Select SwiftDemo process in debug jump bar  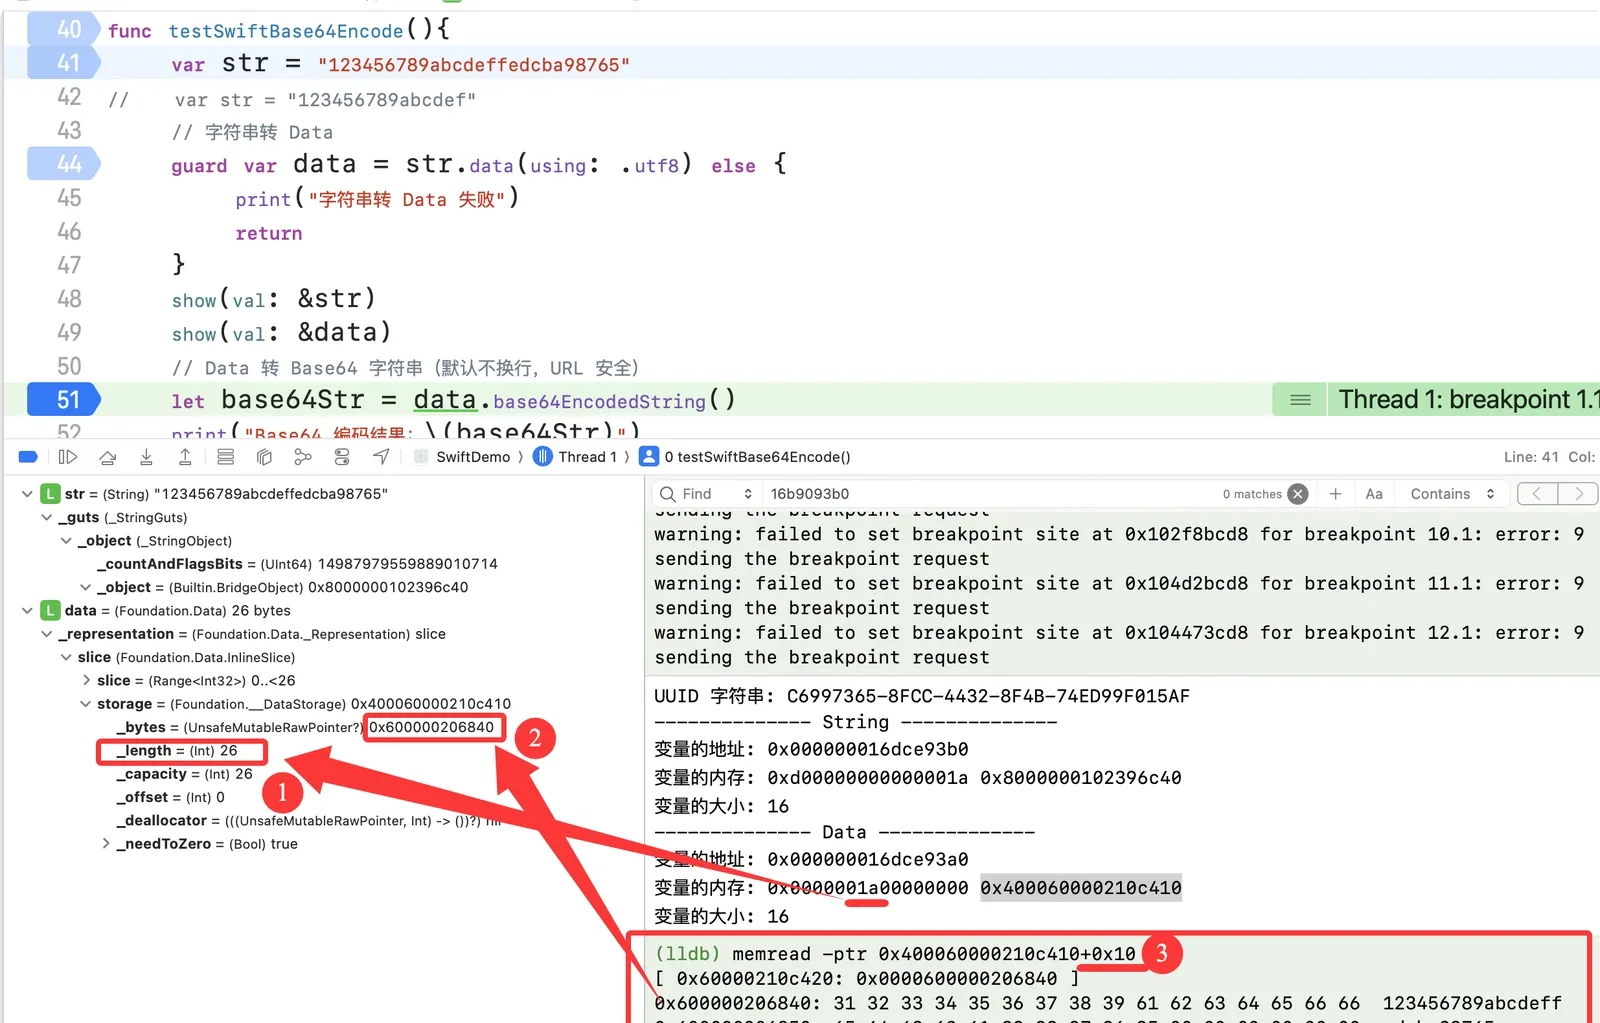tap(462, 457)
